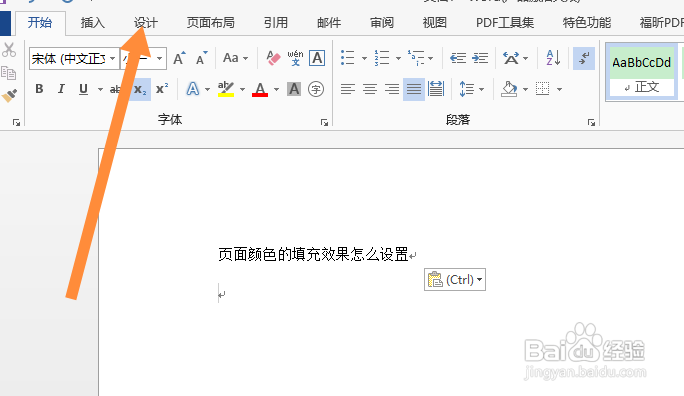The image size is (684, 396).
Task: Open underline style dropdown arrow
Action: pyautogui.click(x=100, y=90)
